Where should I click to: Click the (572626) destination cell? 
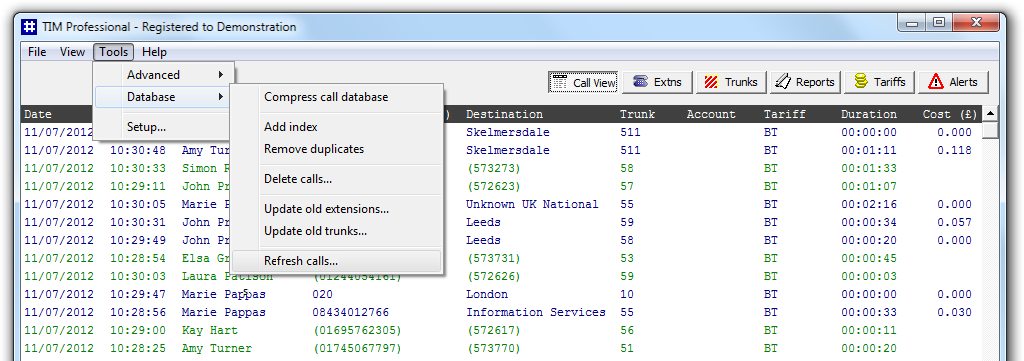(x=494, y=276)
